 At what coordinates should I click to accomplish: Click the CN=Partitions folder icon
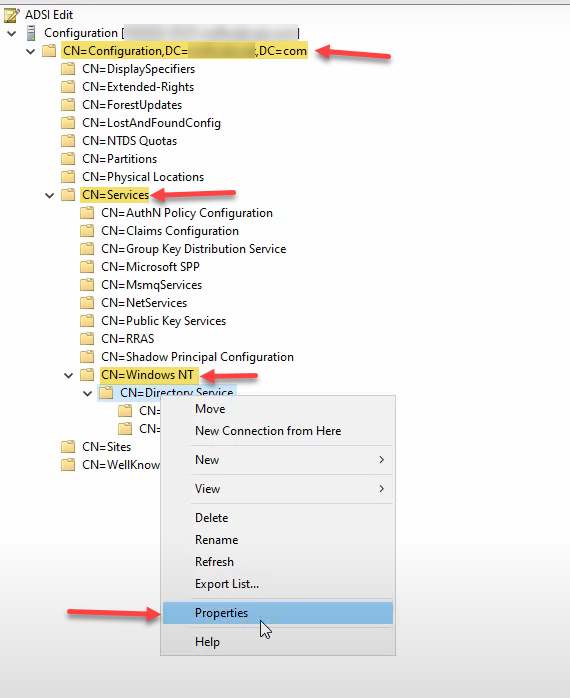pos(68,159)
